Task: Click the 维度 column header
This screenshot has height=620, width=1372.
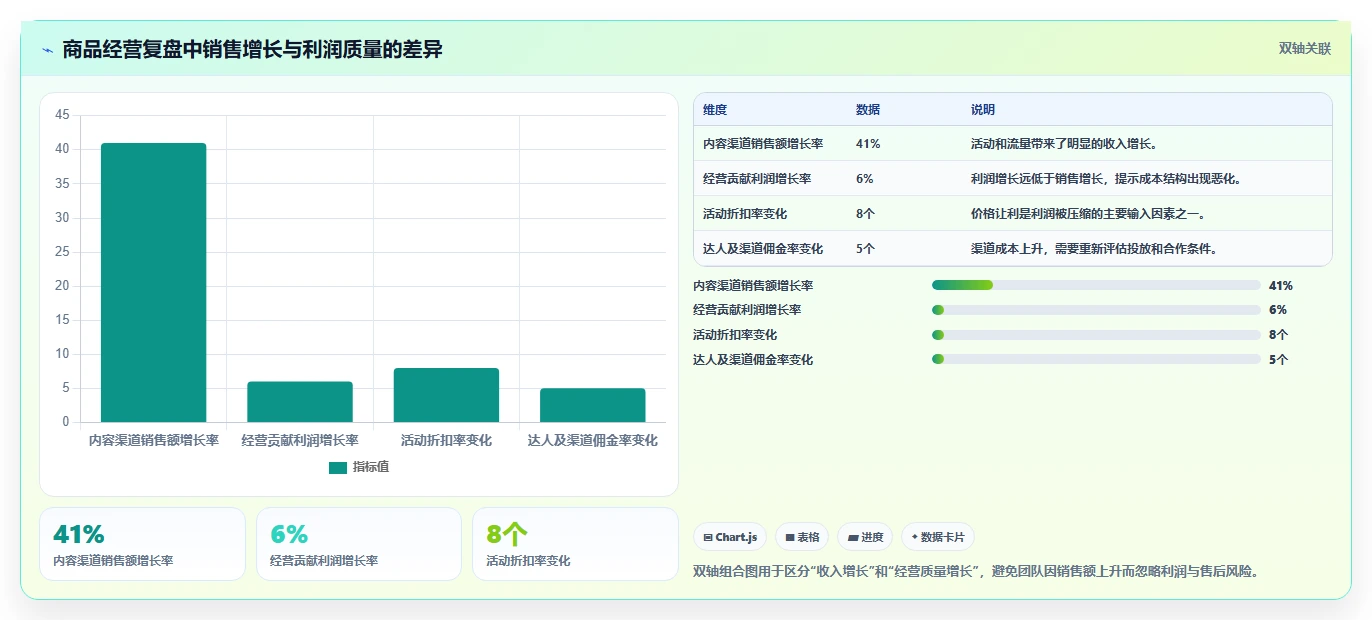Action: point(715,110)
